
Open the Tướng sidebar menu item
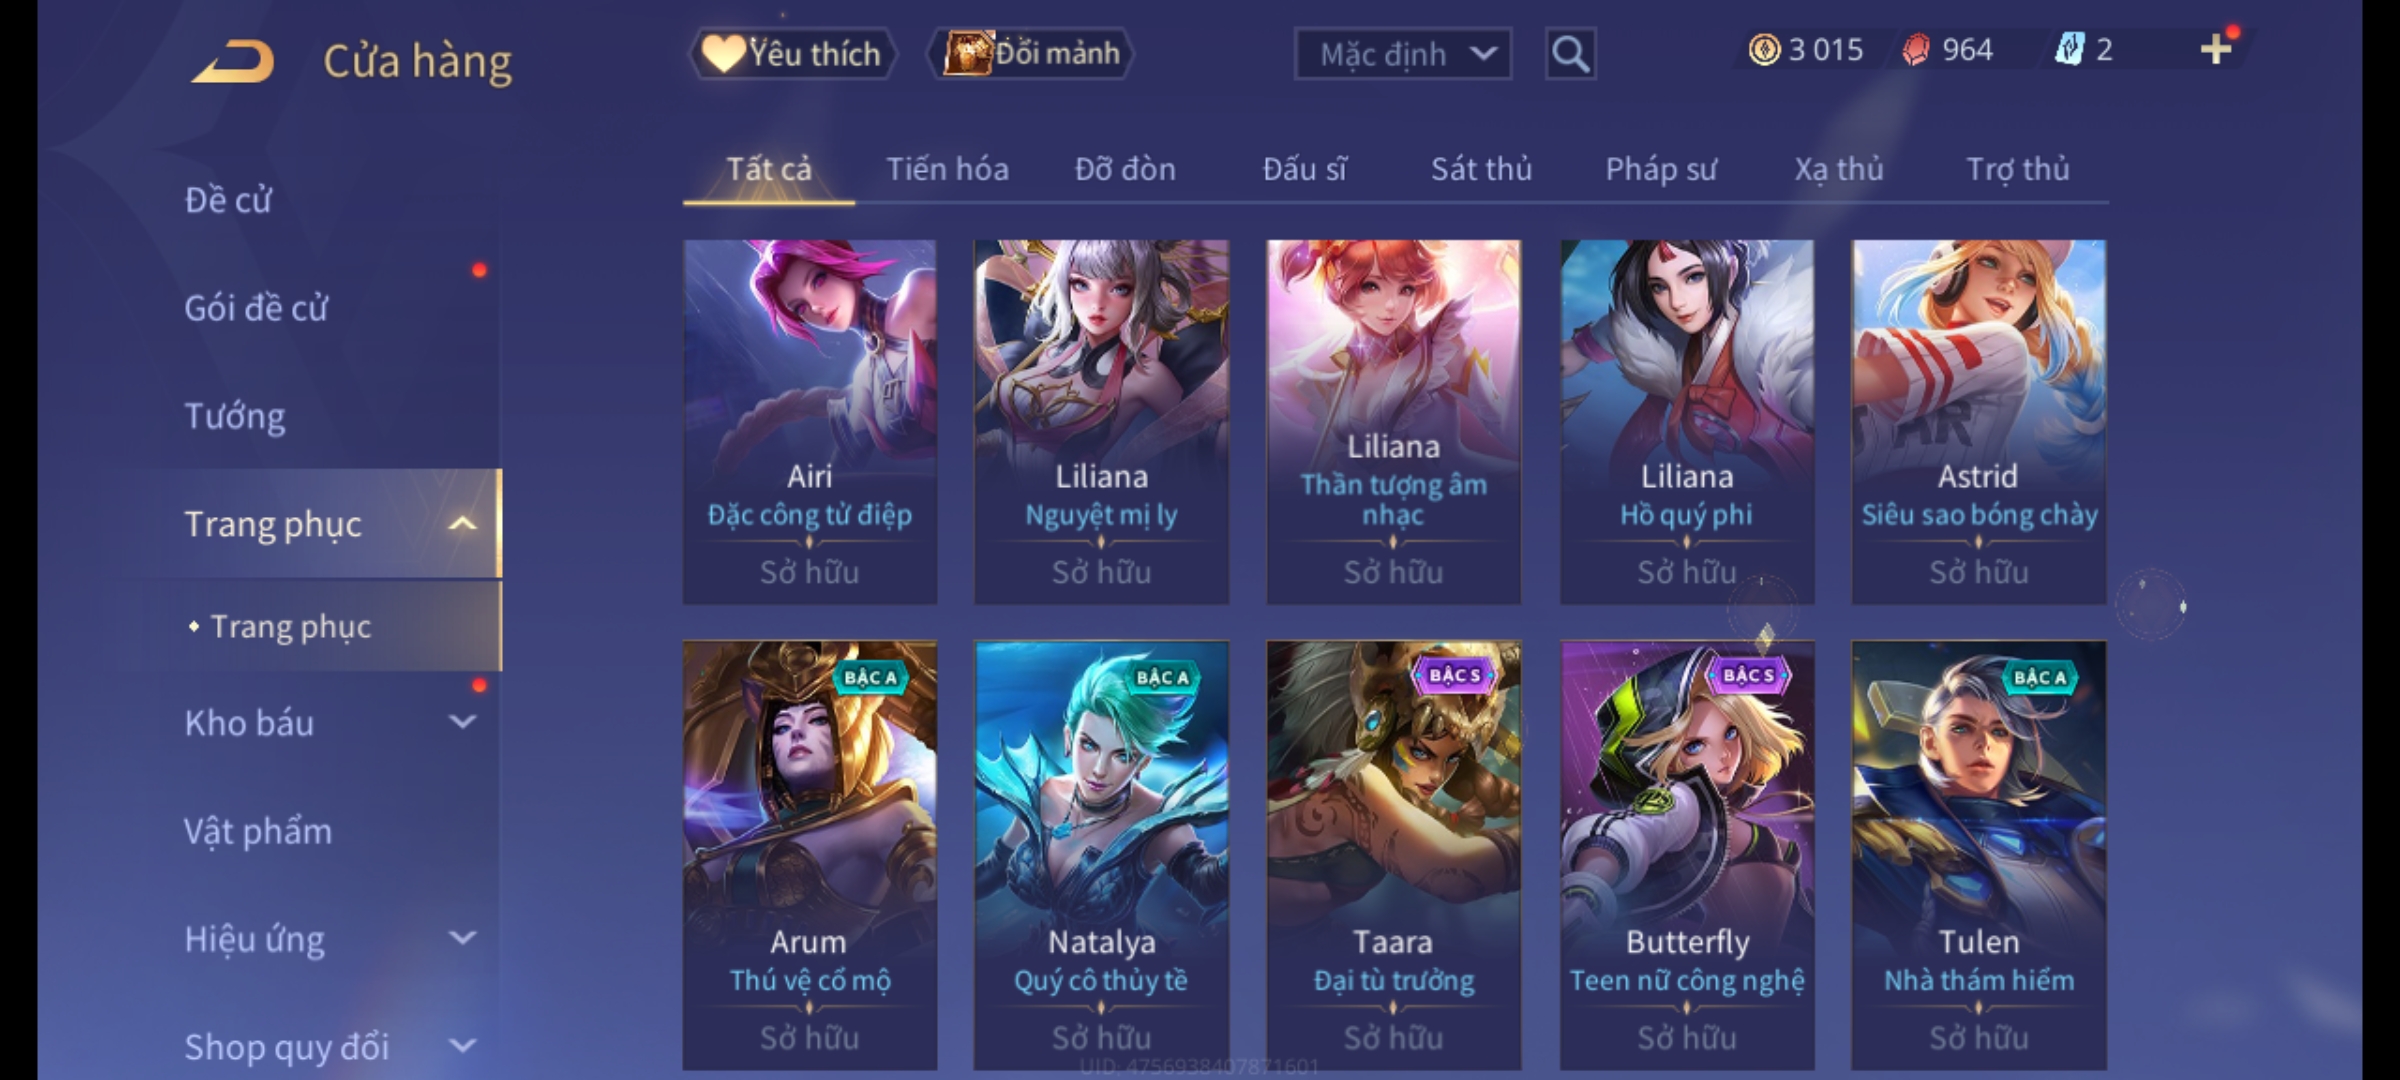point(235,415)
